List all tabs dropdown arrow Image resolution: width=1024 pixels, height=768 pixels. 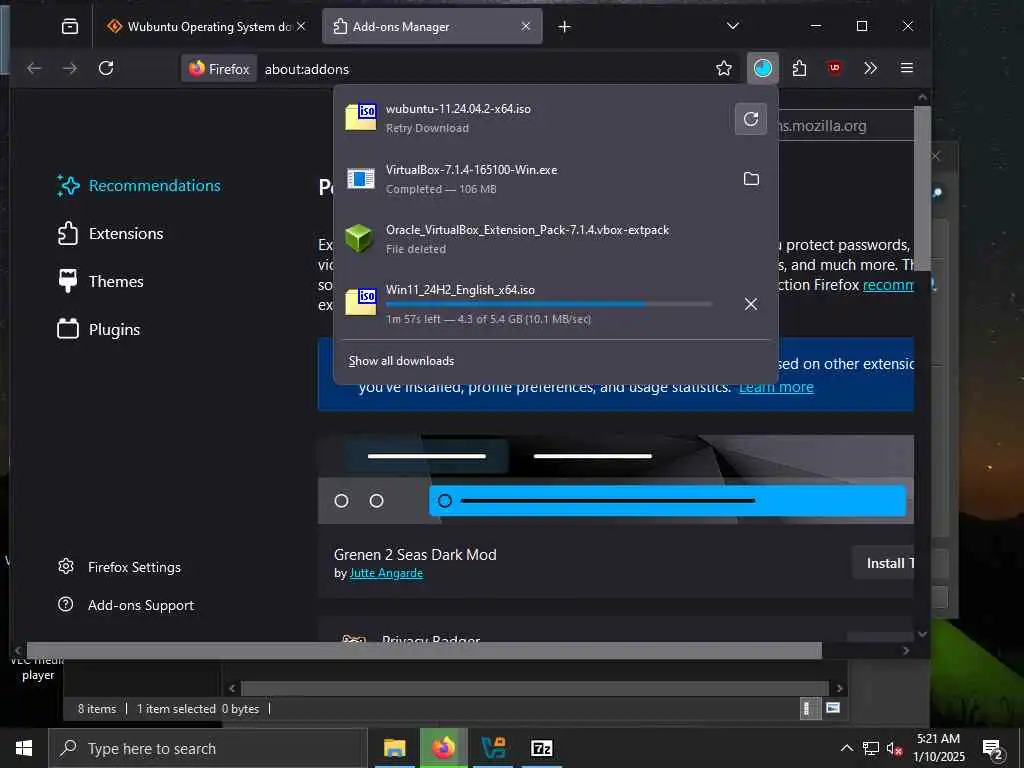tap(733, 26)
